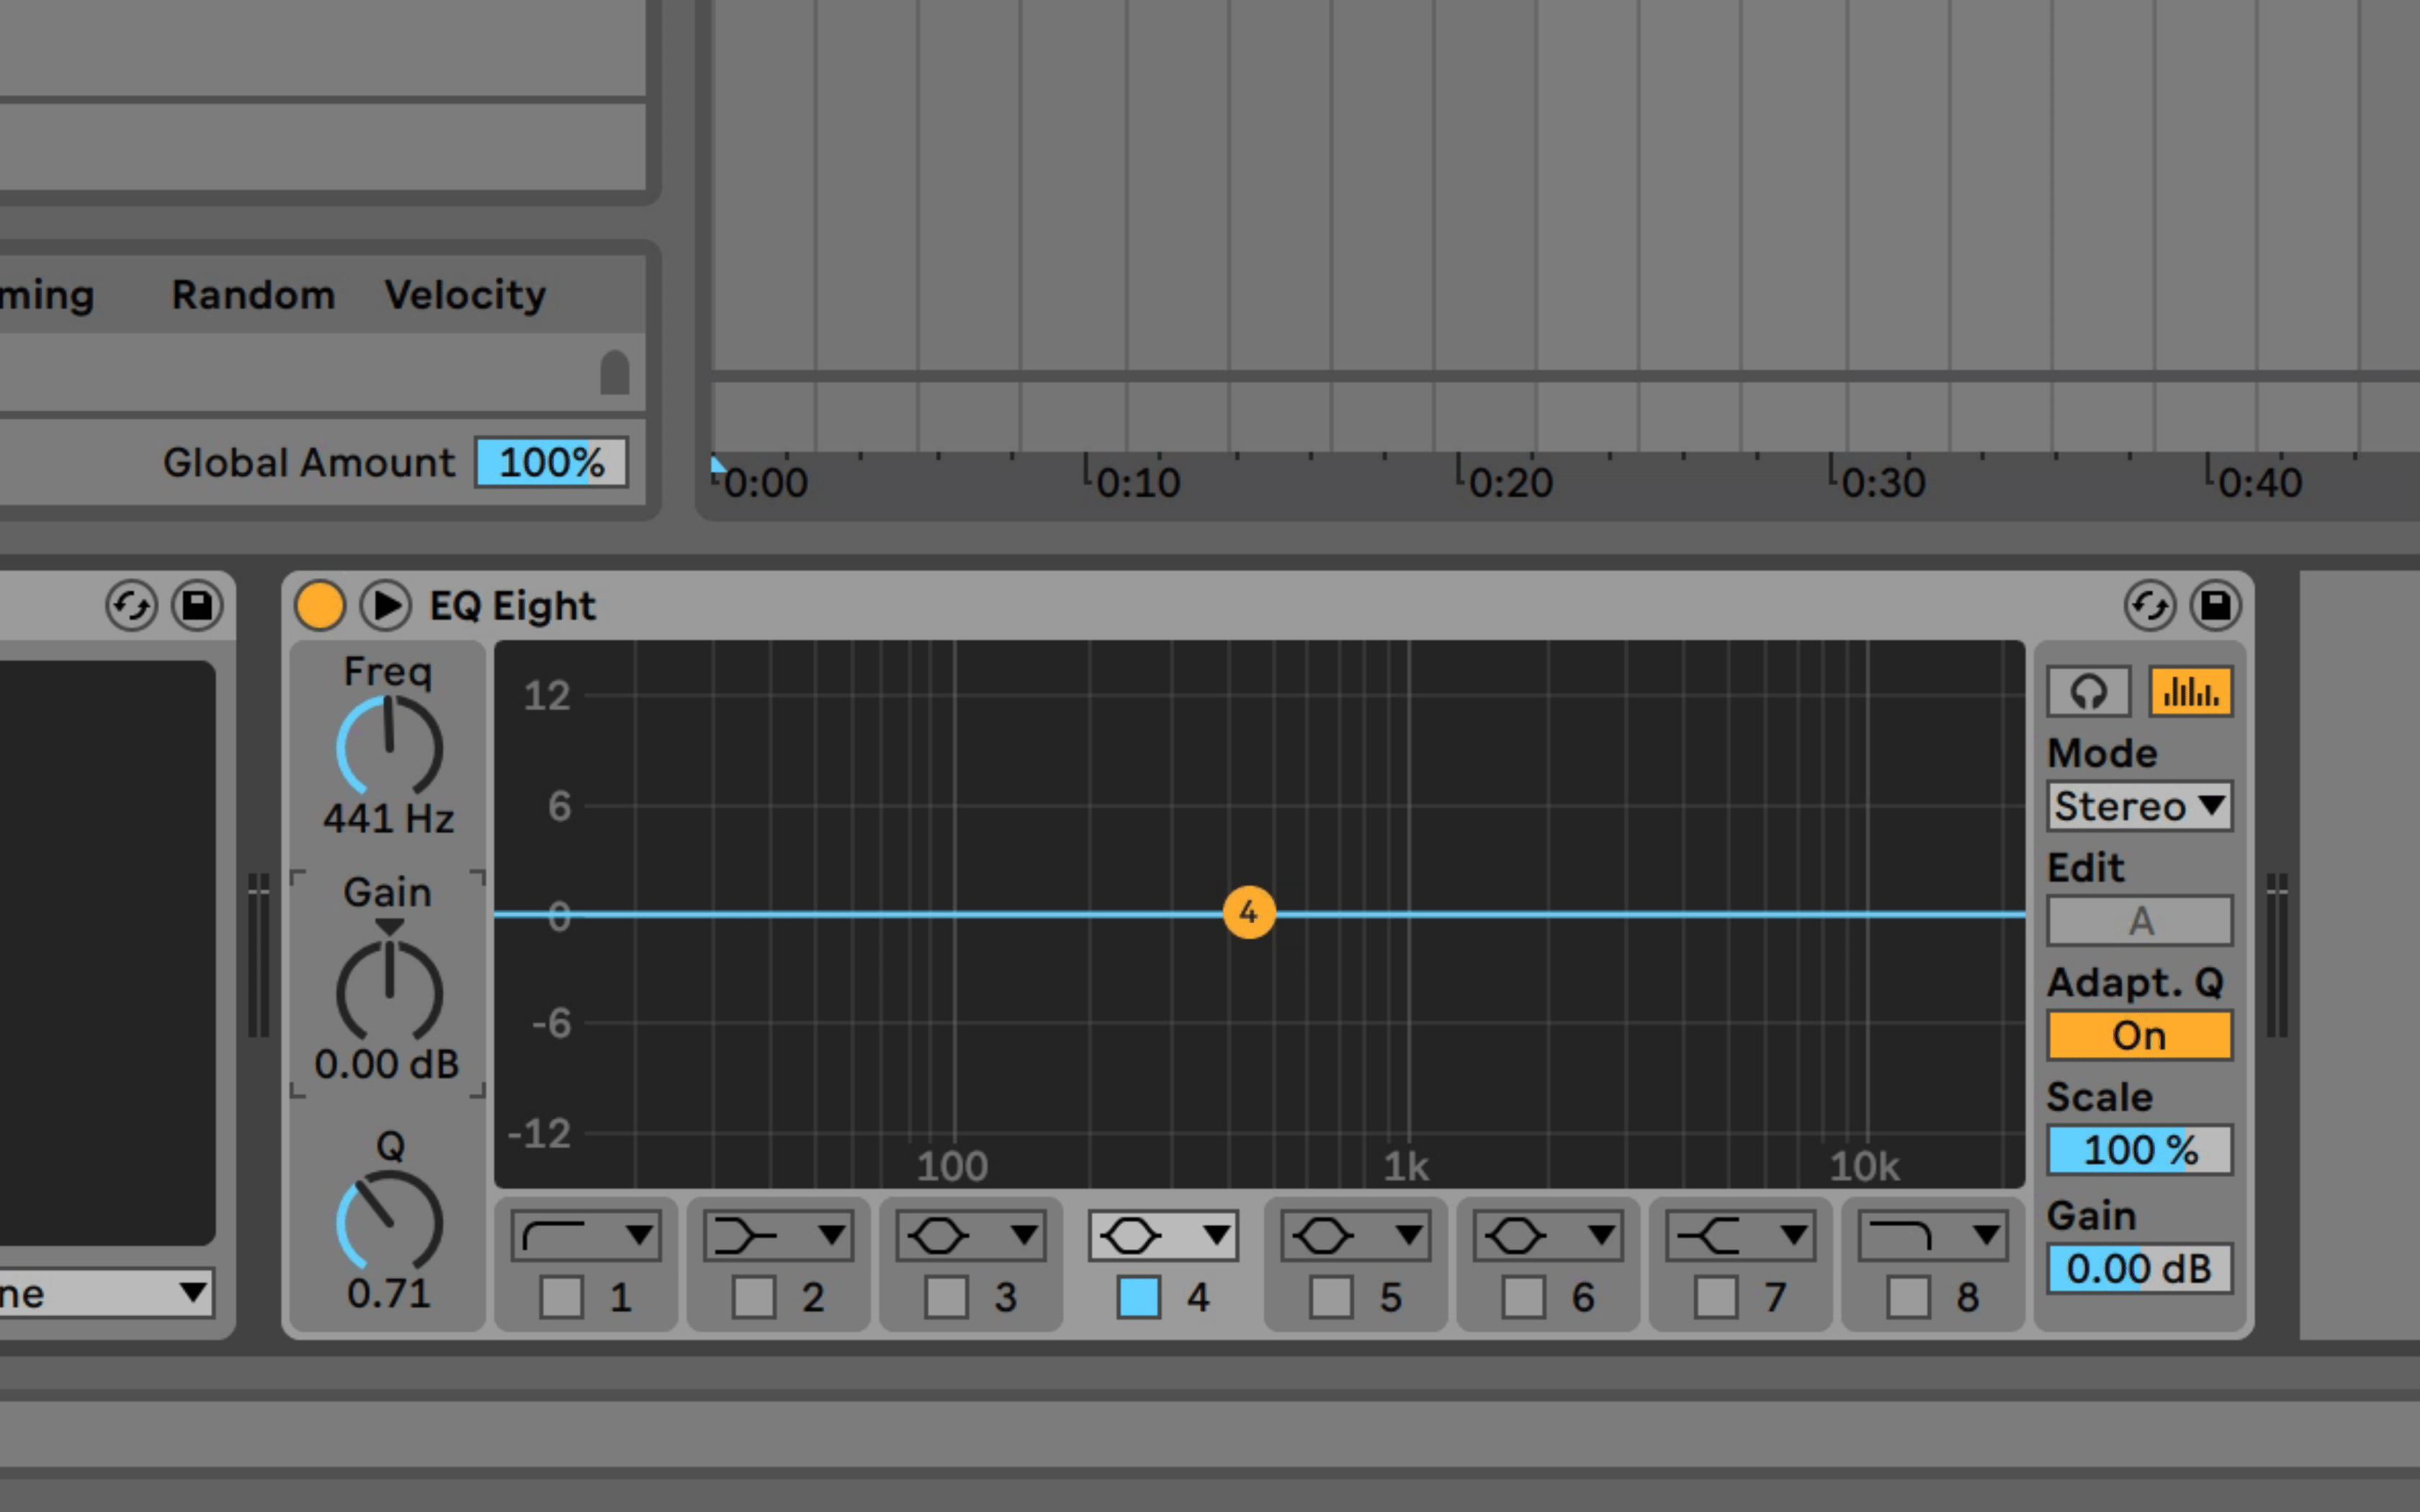Open band 2 filter type dropdown

(x=778, y=1236)
